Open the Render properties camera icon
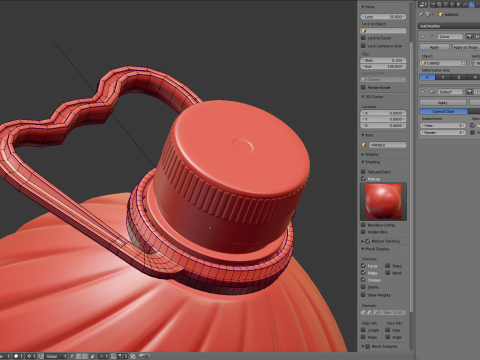The height and width of the screenshot is (360, 480). pos(433,4)
